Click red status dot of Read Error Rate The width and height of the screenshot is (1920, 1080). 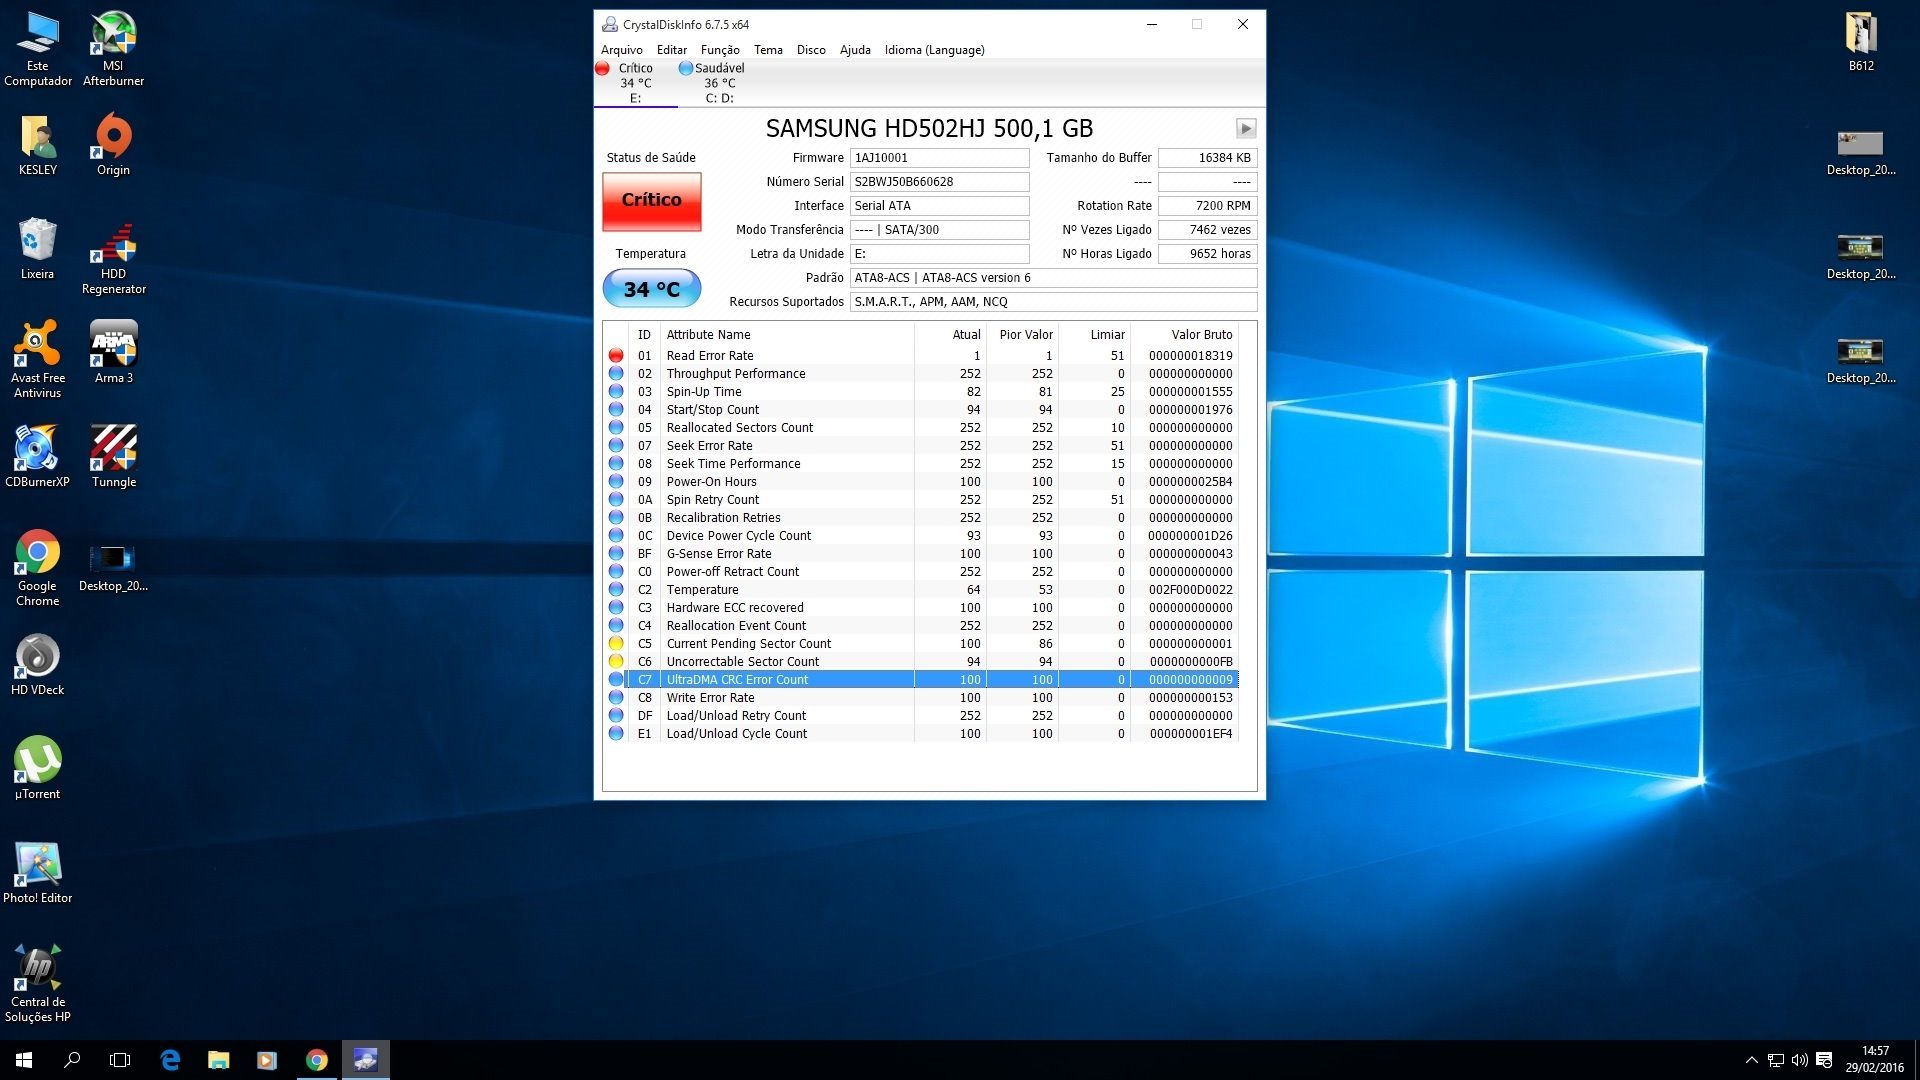pyautogui.click(x=616, y=356)
